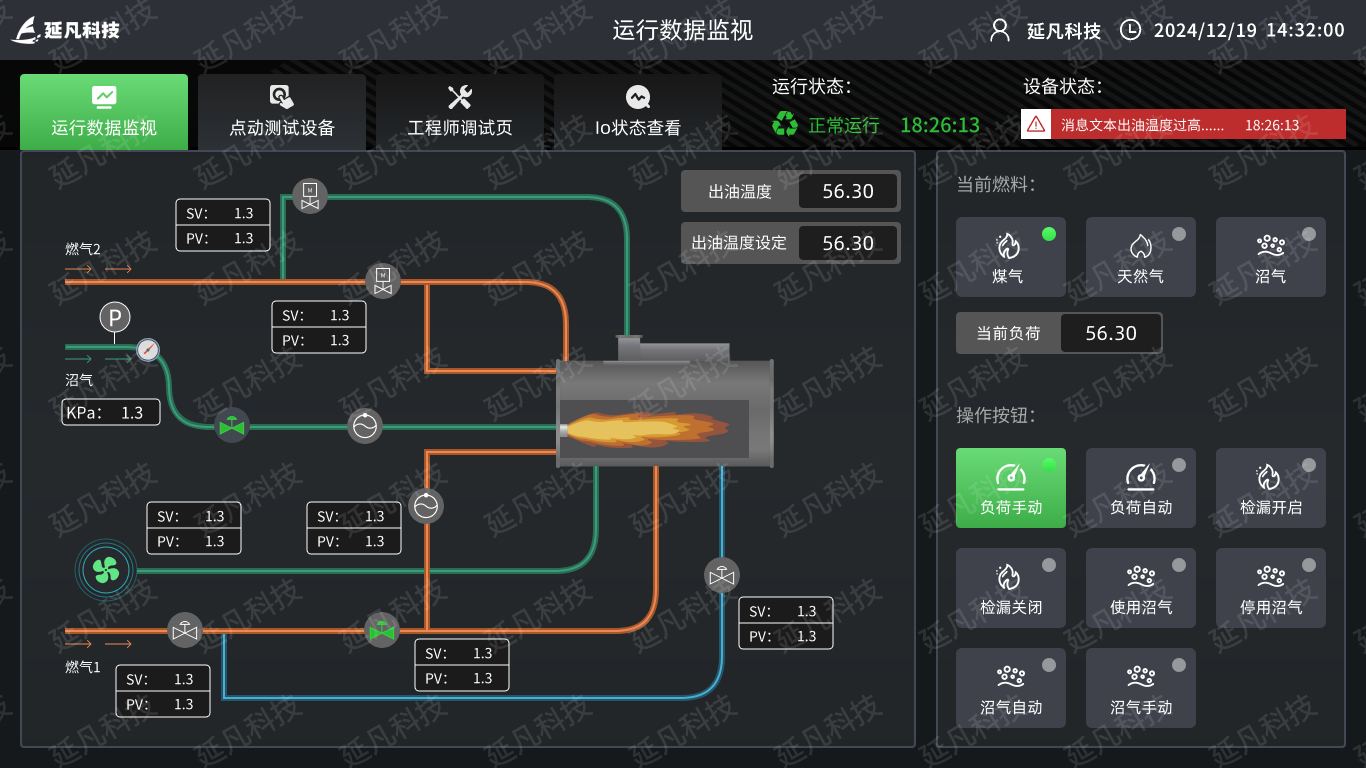Select the 煤气 fuel icon
Screen dimensions: 1366x768
(x=1010, y=256)
